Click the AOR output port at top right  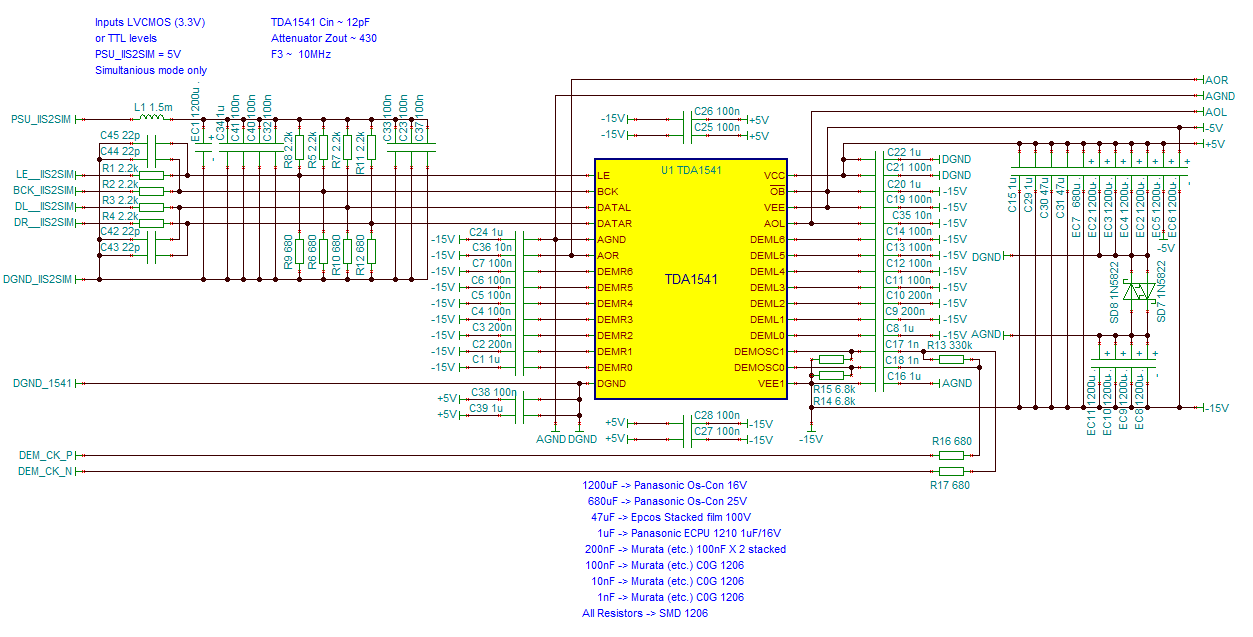[x=1216, y=79]
